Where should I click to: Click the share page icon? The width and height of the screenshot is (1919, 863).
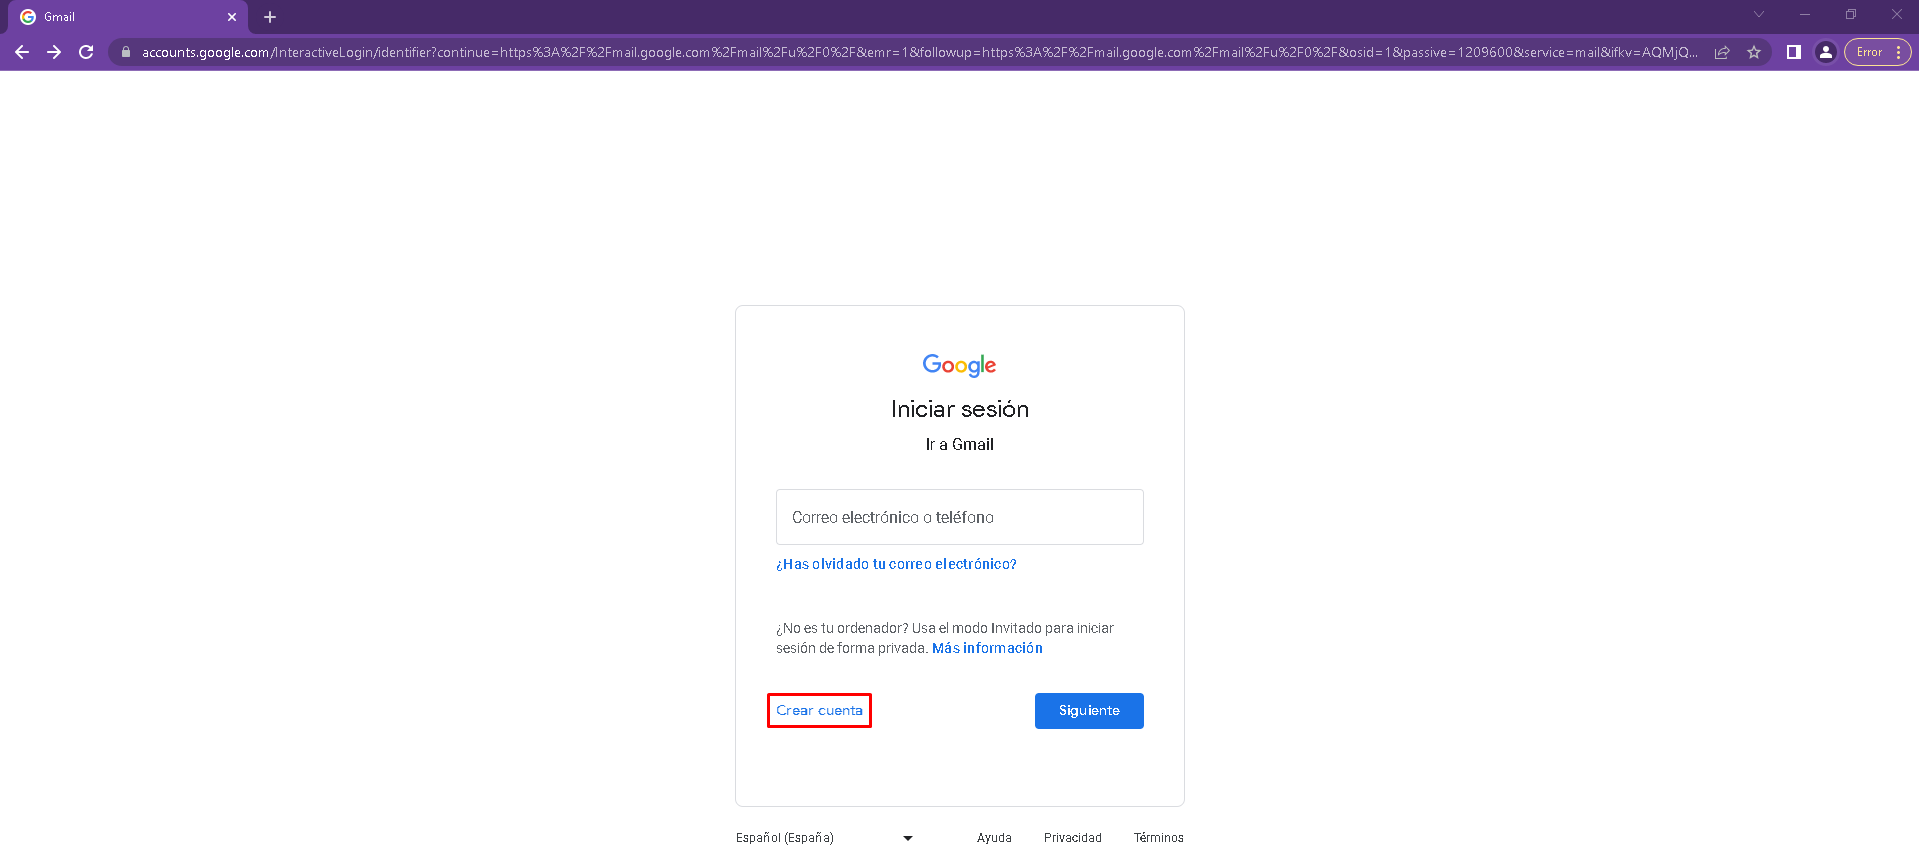[1722, 52]
